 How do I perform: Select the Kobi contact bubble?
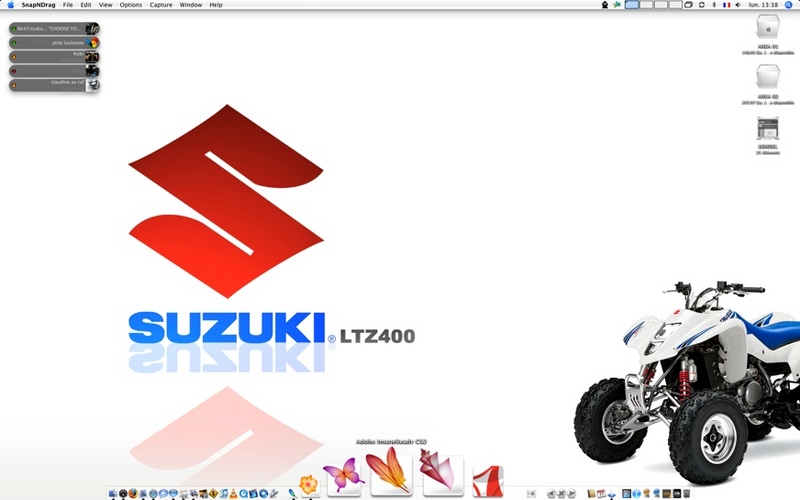(x=54, y=57)
